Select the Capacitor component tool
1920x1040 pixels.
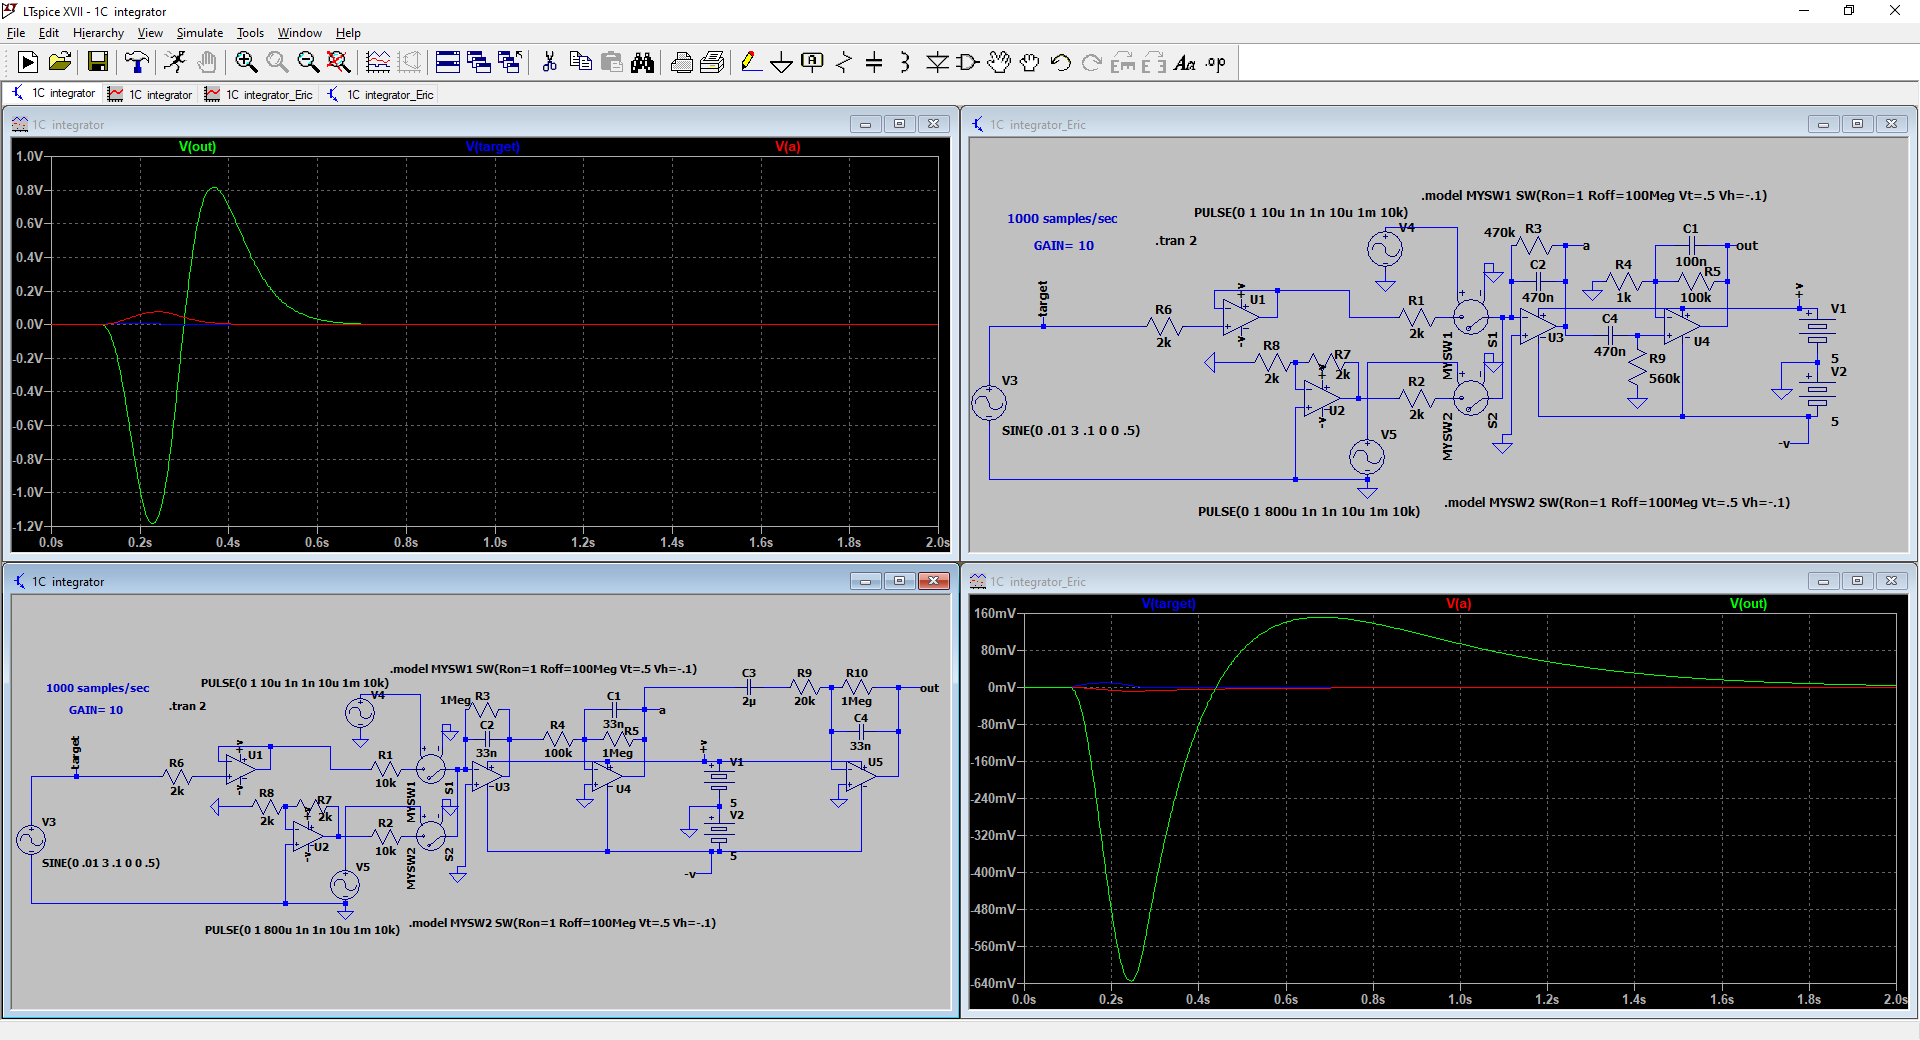[873, 63]
